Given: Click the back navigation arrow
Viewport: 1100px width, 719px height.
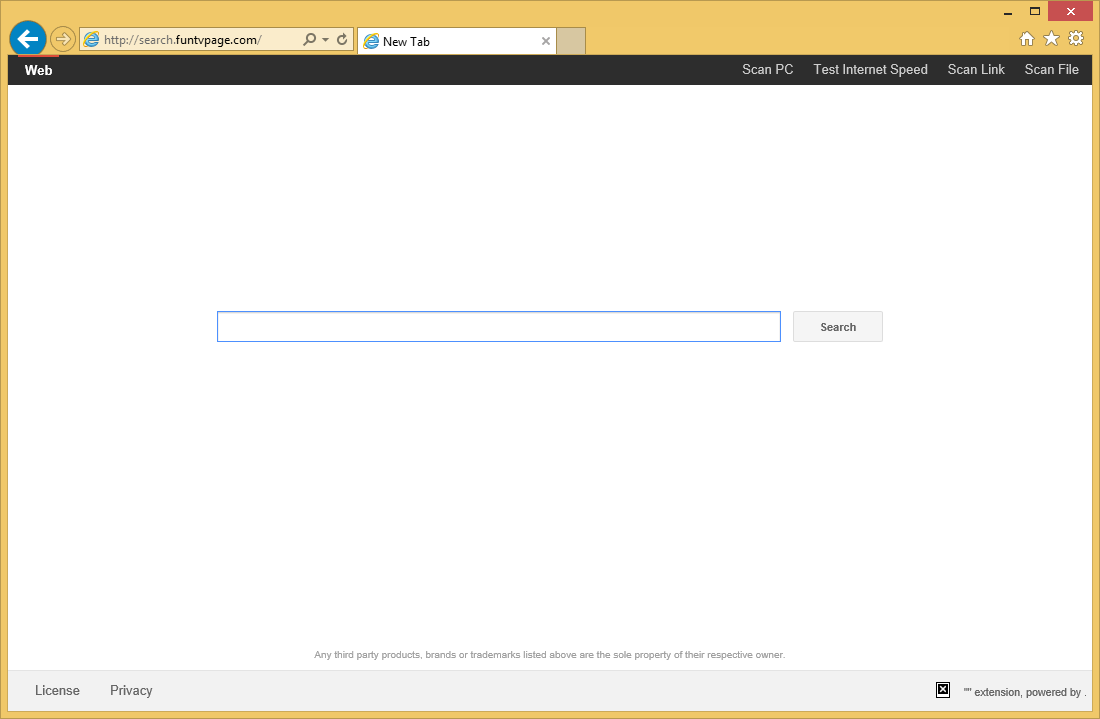Looking at the screenshot, I should click(x=27, y=38).
